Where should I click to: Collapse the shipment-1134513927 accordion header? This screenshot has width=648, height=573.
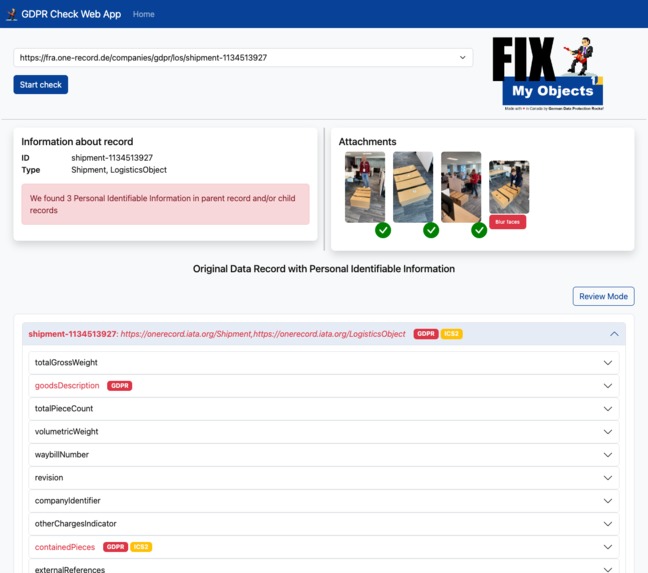[x=324, y=334]
